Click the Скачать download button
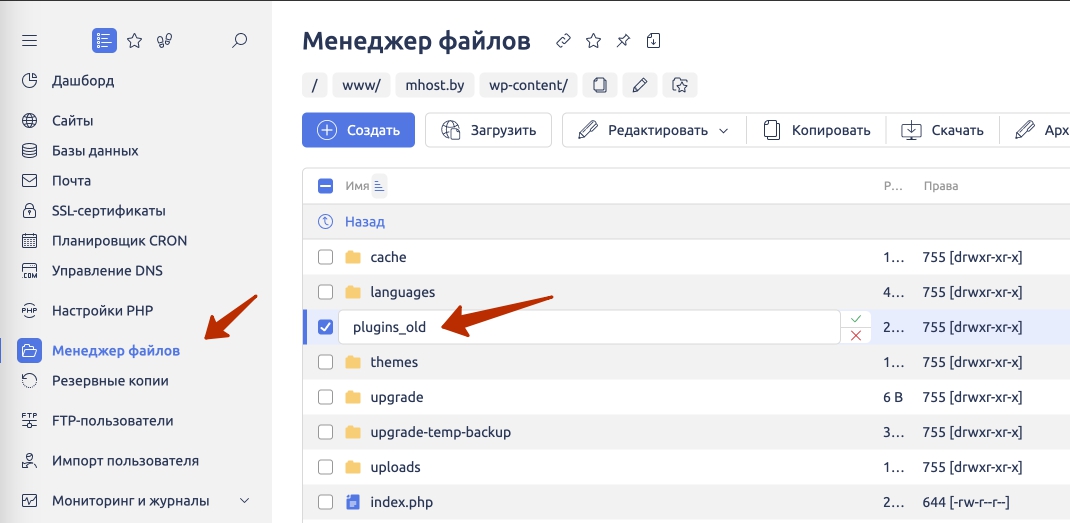 click(942, 130)
